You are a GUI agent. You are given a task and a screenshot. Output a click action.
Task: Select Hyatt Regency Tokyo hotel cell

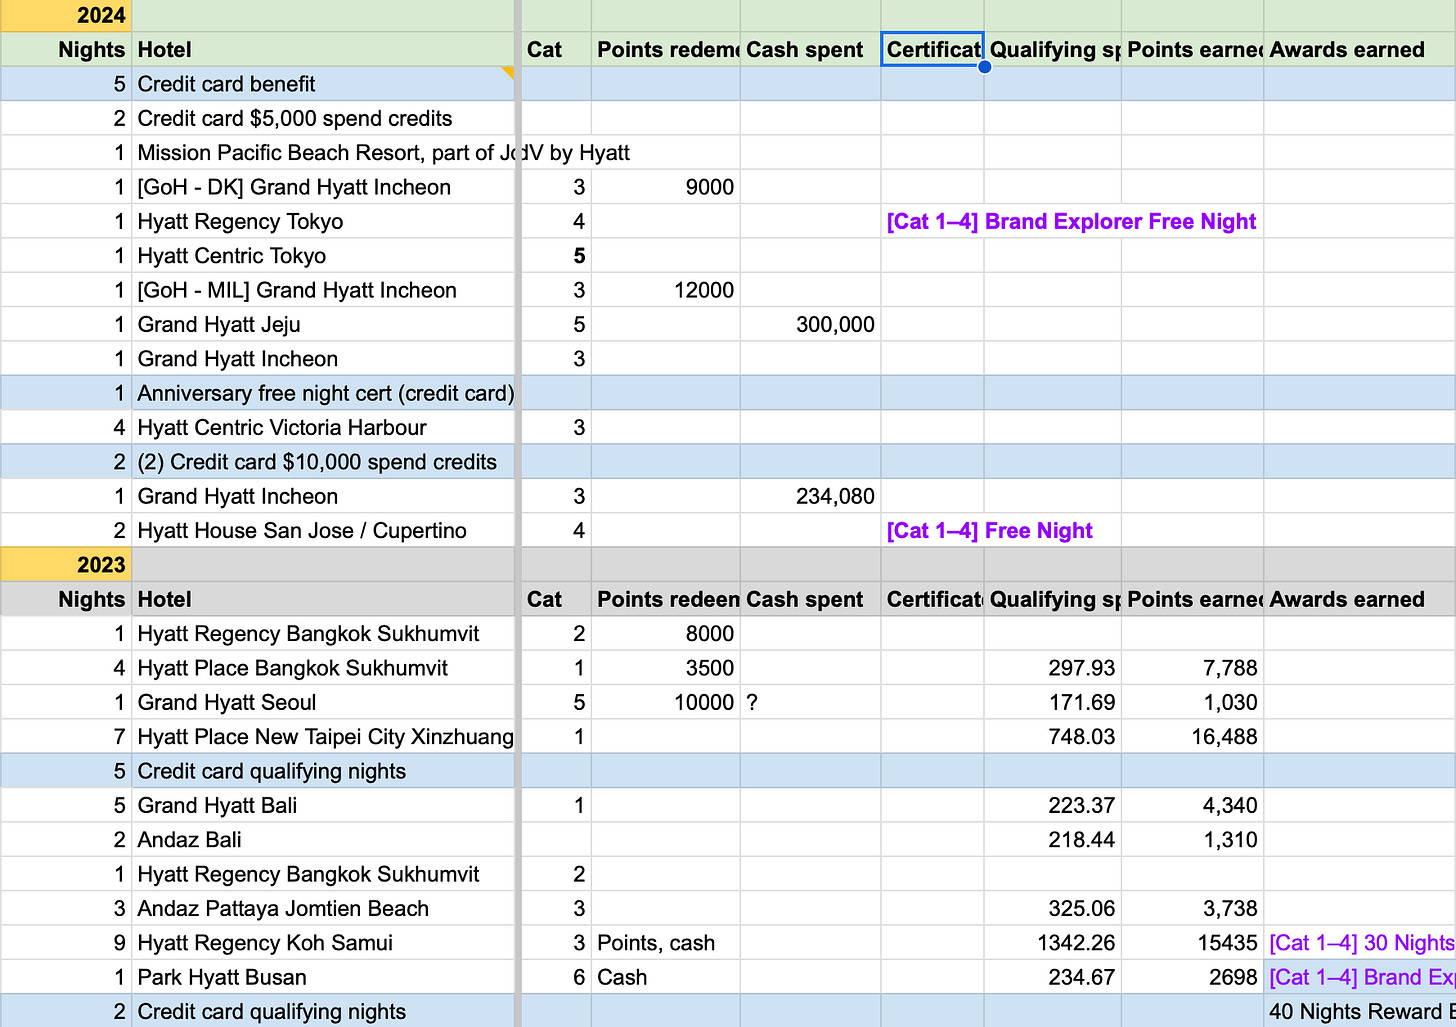[x=323, y=221]
